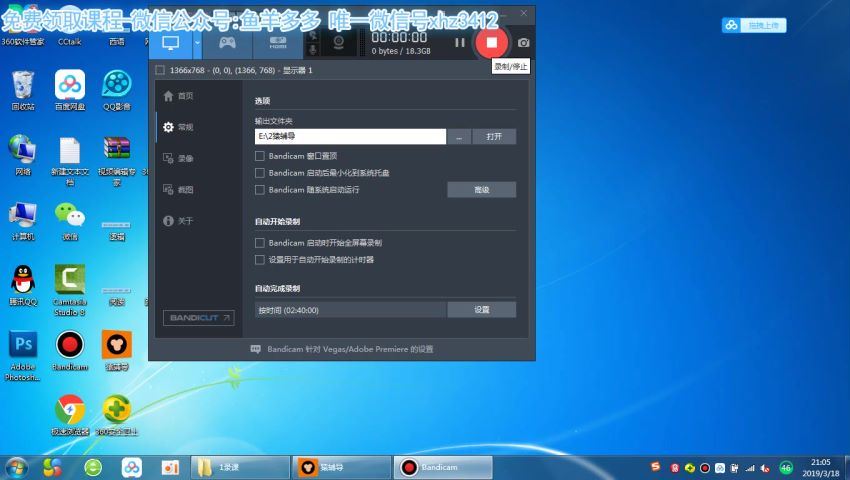Open 腾讯QQ desktop icon
The image size is (850, 480).
coord(23,286)
